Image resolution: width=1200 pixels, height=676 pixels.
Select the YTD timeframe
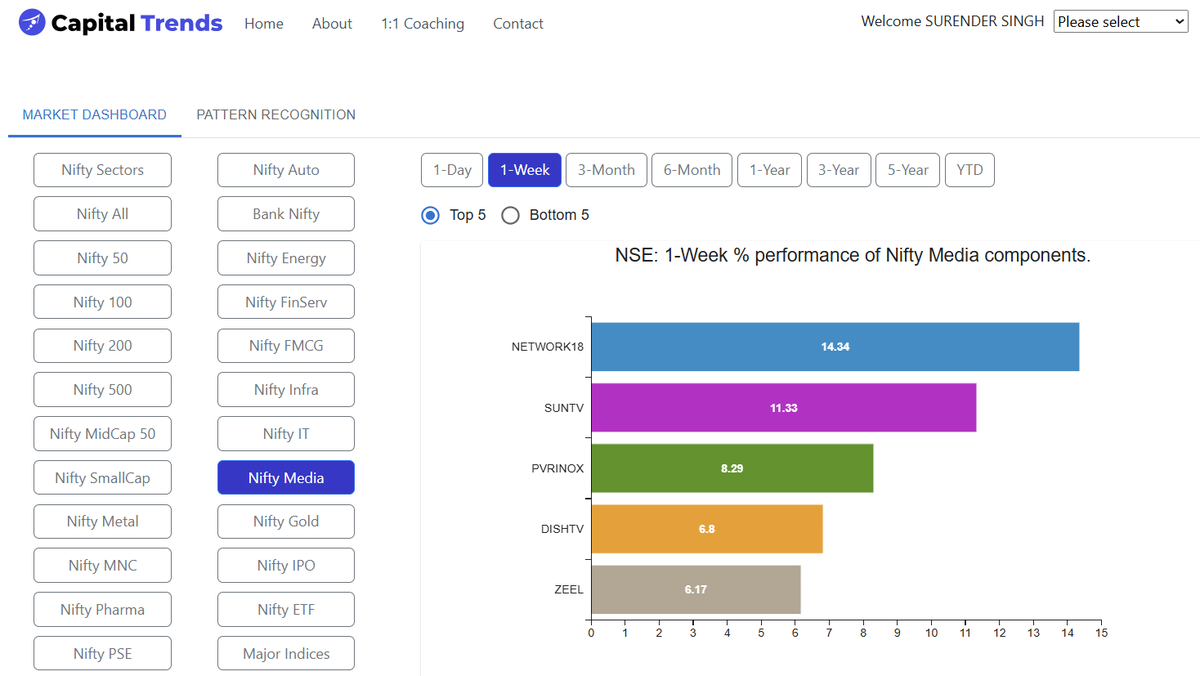click(x=969, y=169)
